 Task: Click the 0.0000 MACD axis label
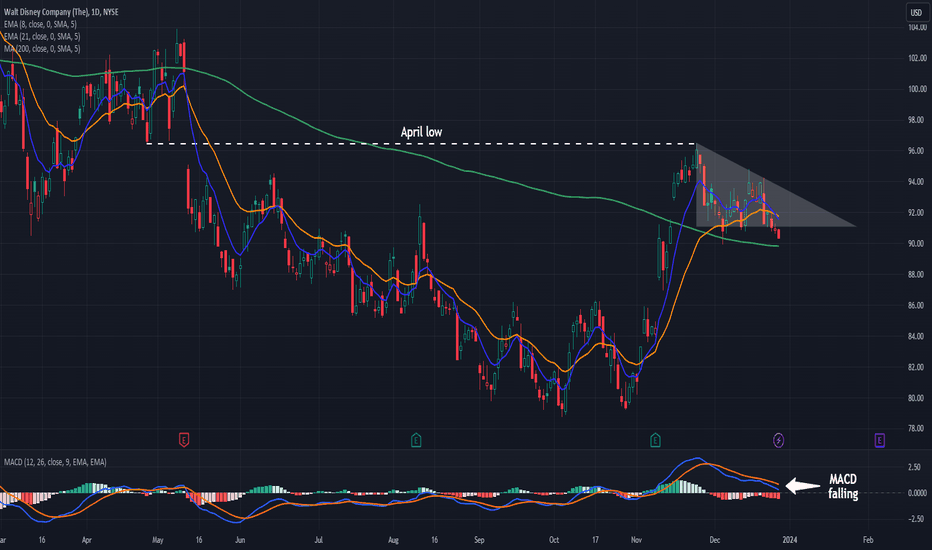(917, 493)
